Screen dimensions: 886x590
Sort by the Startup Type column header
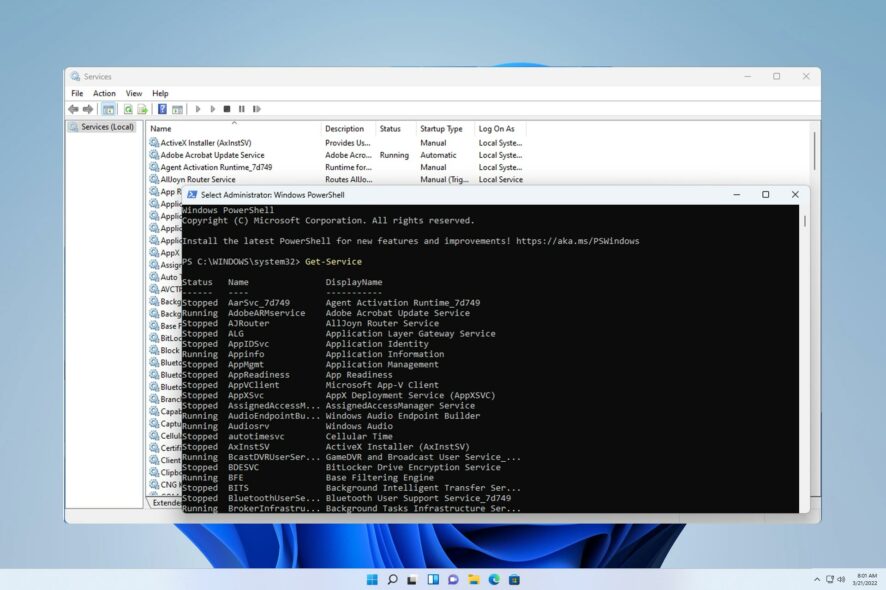[443, 128]
